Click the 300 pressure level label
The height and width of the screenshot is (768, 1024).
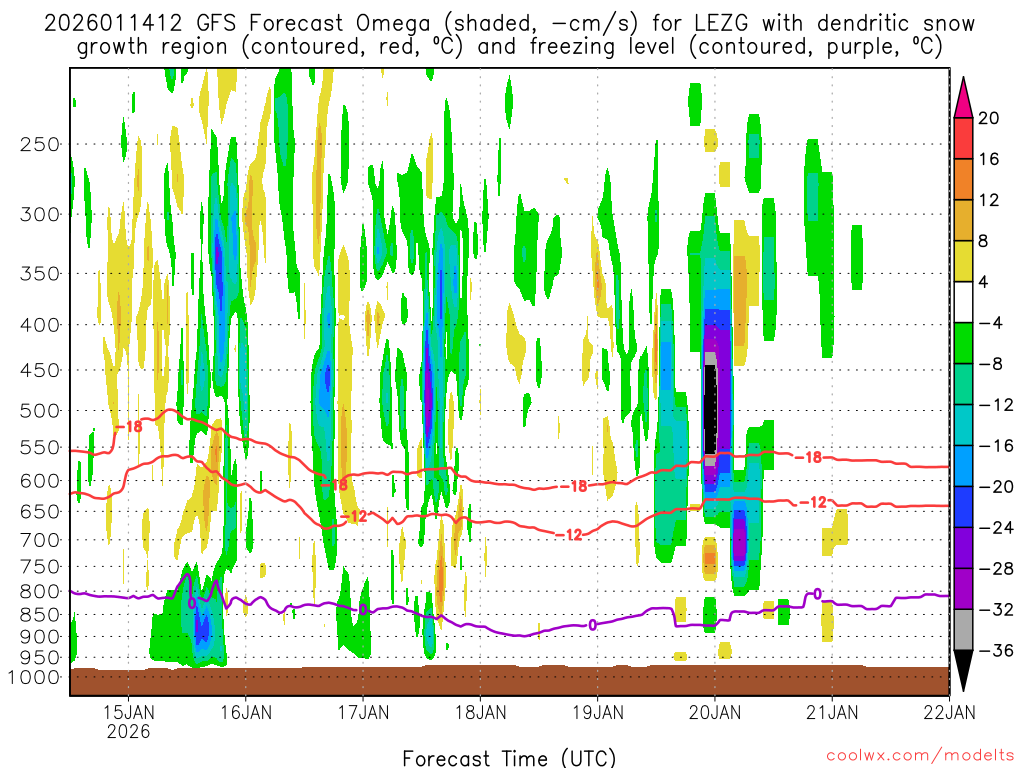pyautogui.click(x=40, y=214)
